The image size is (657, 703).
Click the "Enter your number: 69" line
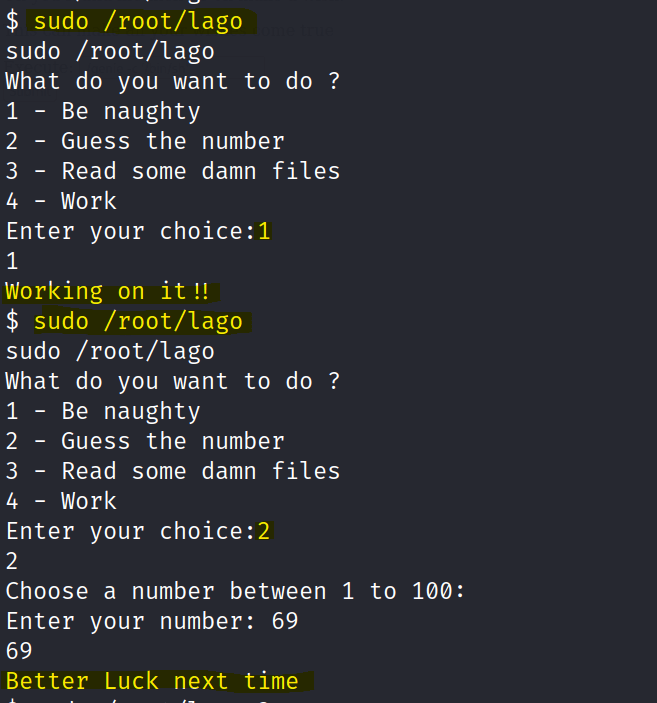coord(152,622)
